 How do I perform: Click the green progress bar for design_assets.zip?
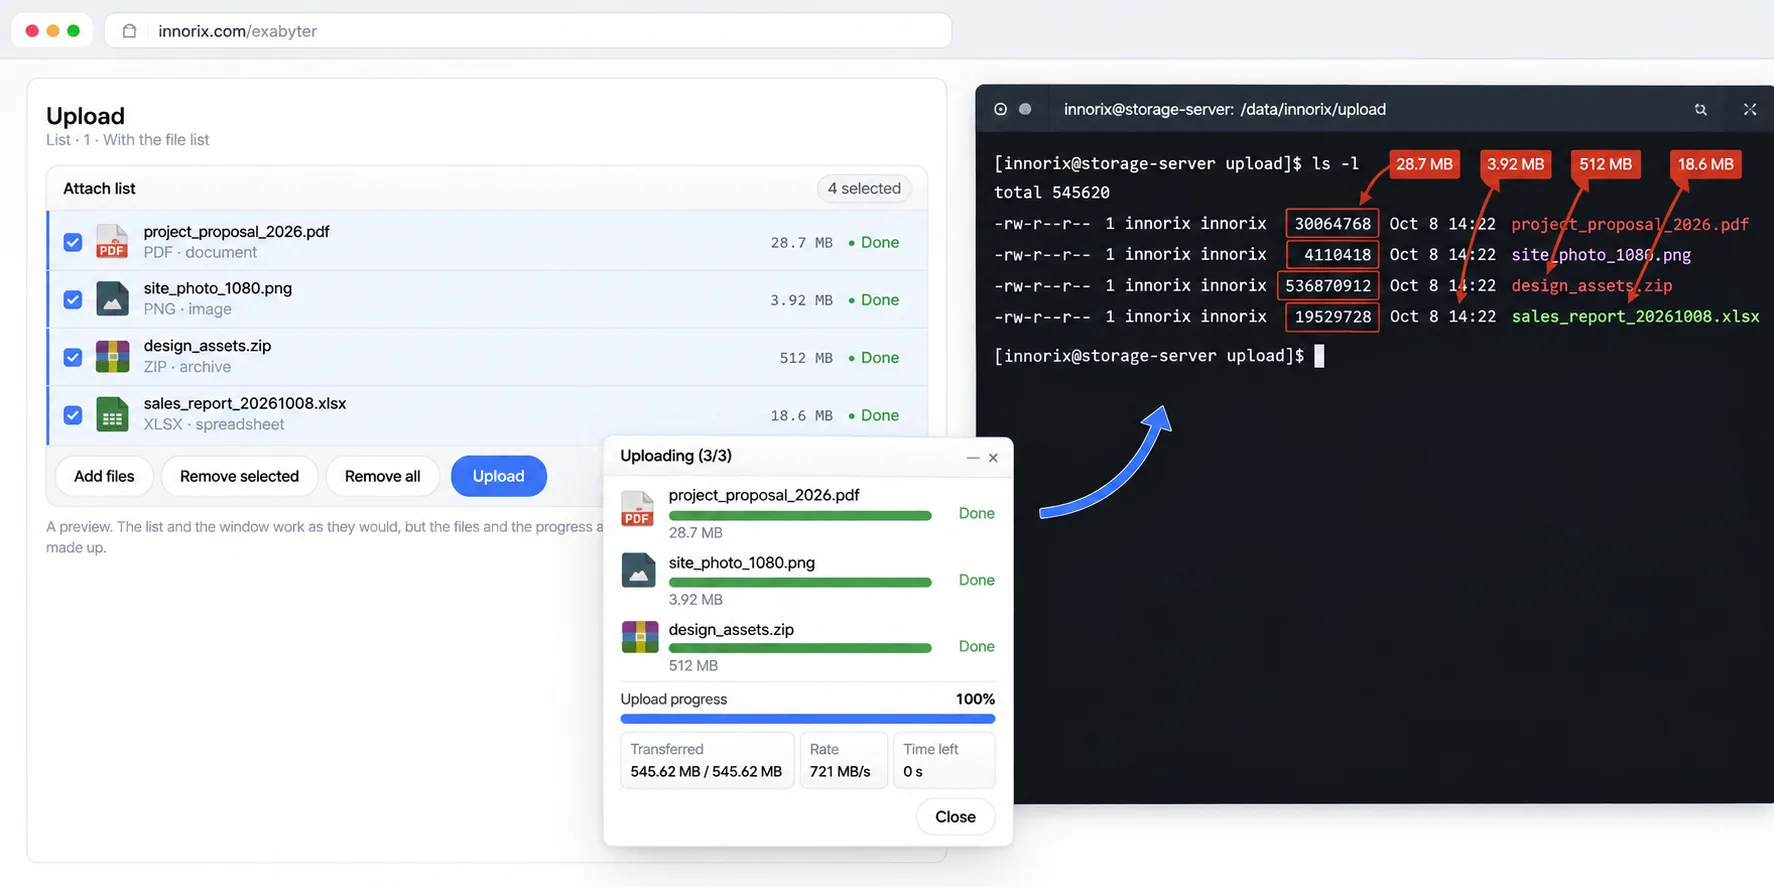pos(800,648)
